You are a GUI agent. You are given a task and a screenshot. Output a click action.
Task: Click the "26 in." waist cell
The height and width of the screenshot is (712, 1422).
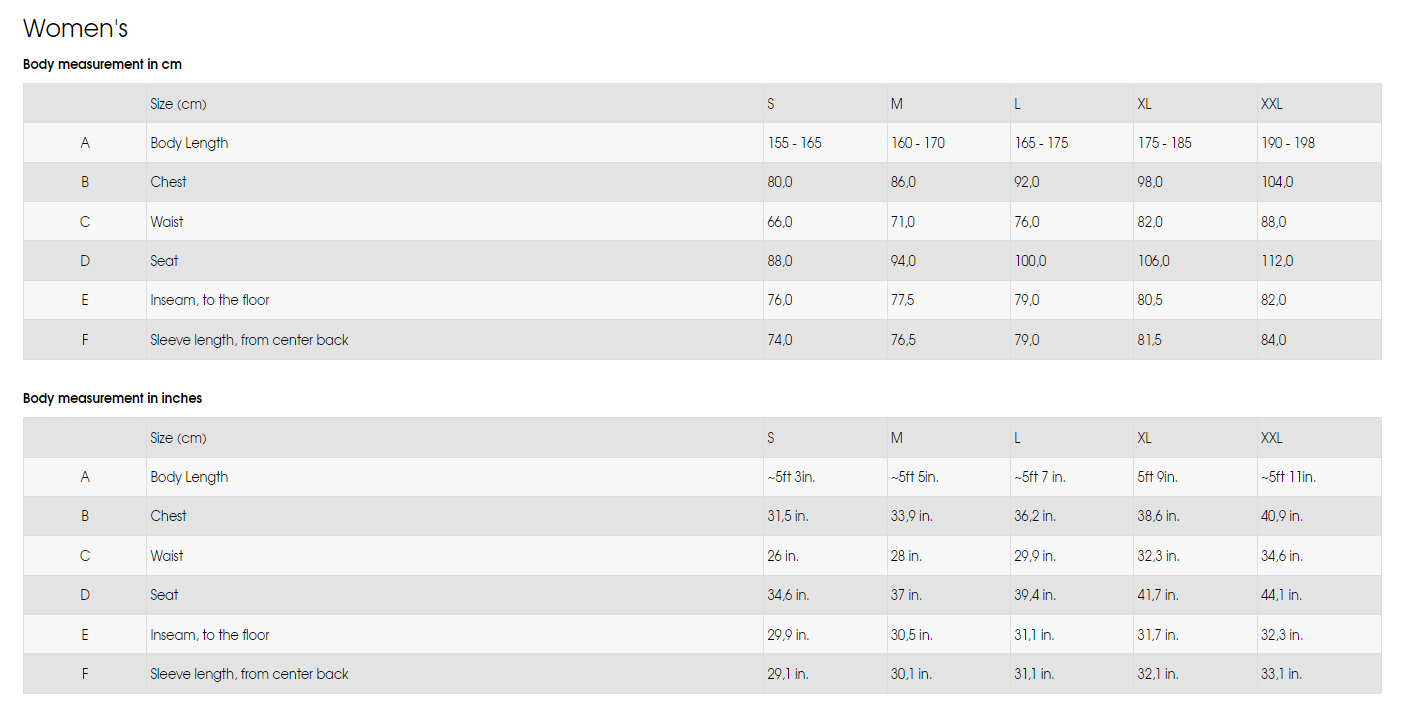[x=783, y=556]
